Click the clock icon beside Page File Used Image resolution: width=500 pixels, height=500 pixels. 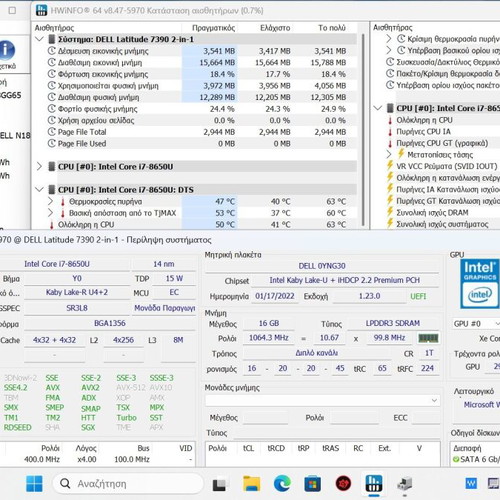click(51, 143)
